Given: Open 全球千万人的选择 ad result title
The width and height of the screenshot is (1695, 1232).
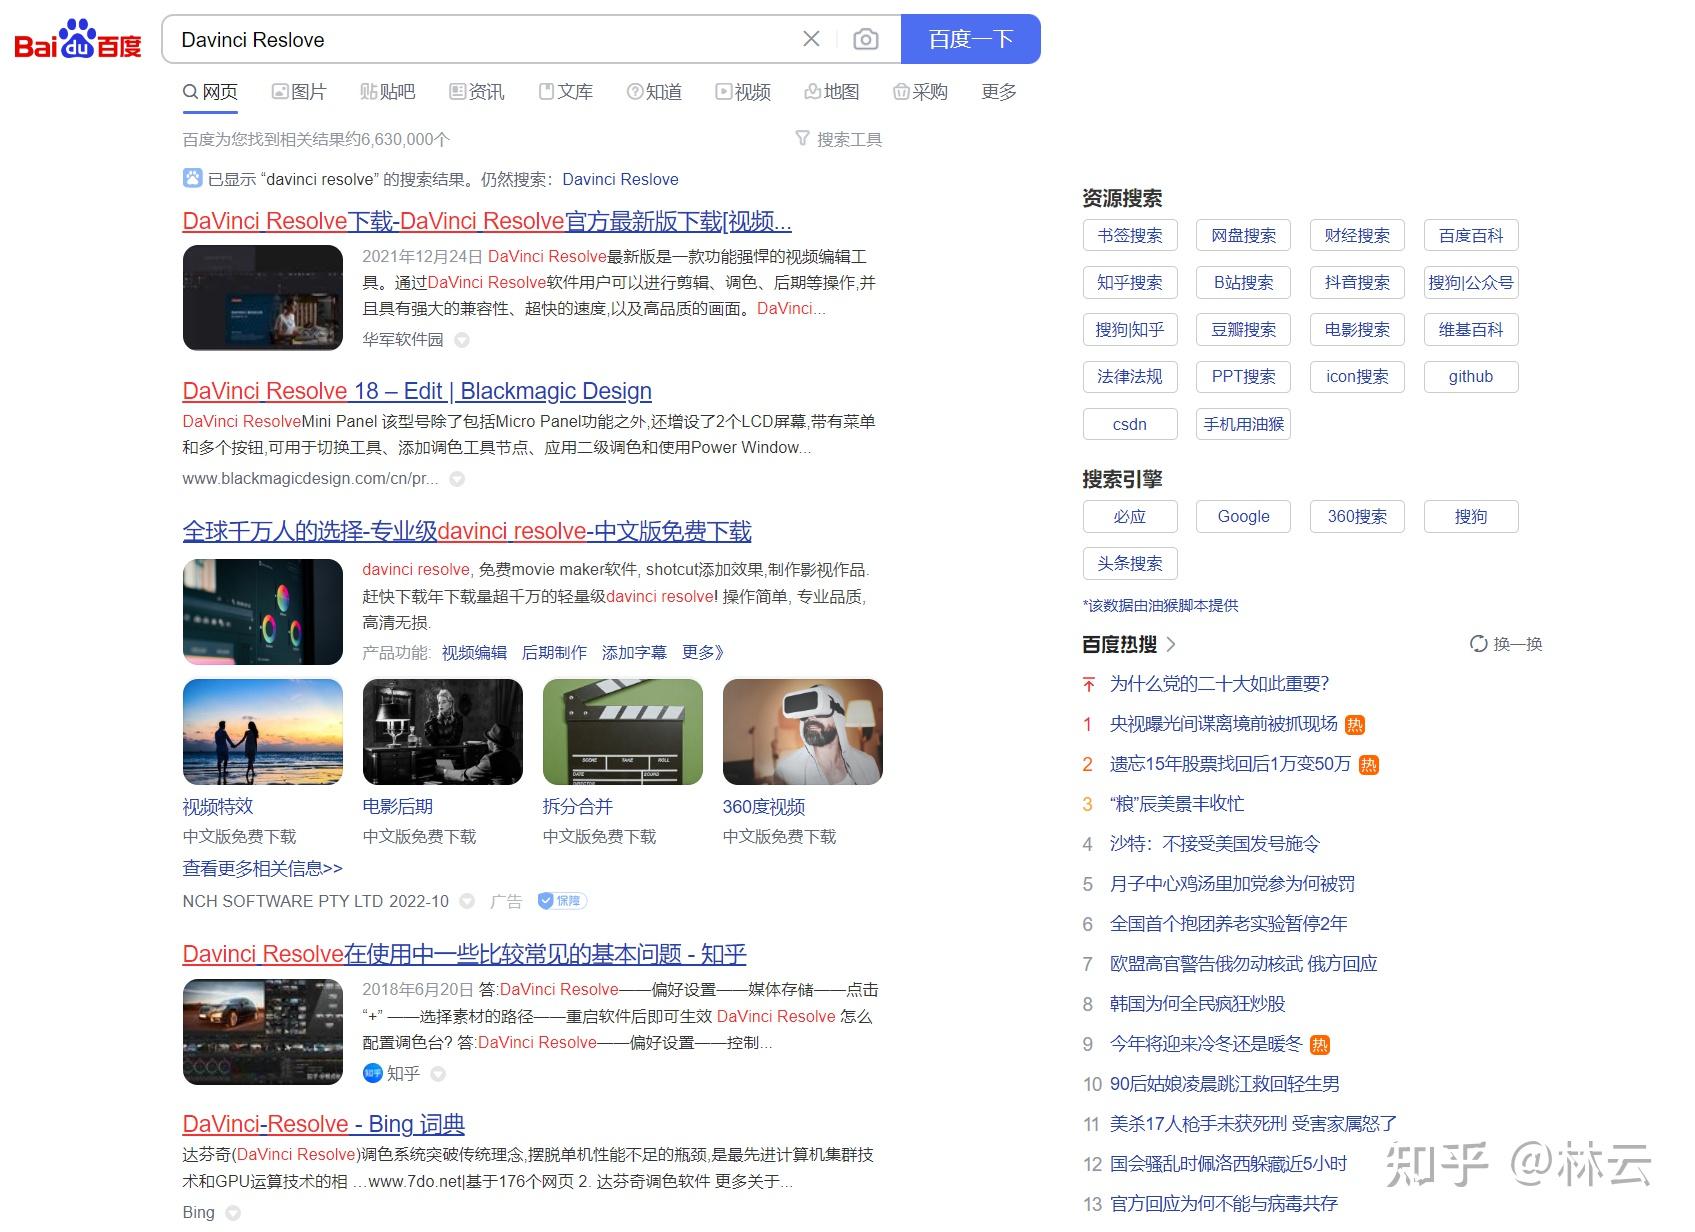Looking at the screenshot, I should tap(467, 531).
